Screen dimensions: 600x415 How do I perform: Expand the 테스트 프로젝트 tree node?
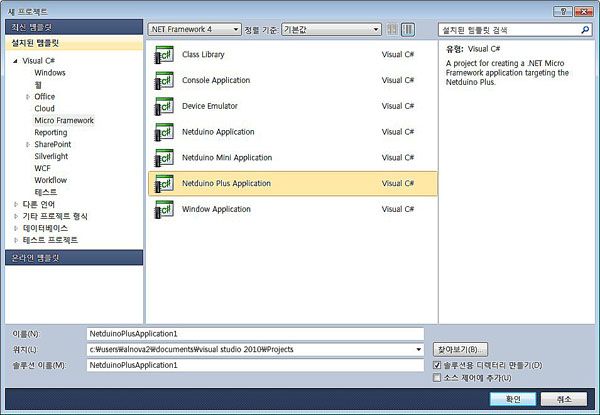click(x=15, y=240)
